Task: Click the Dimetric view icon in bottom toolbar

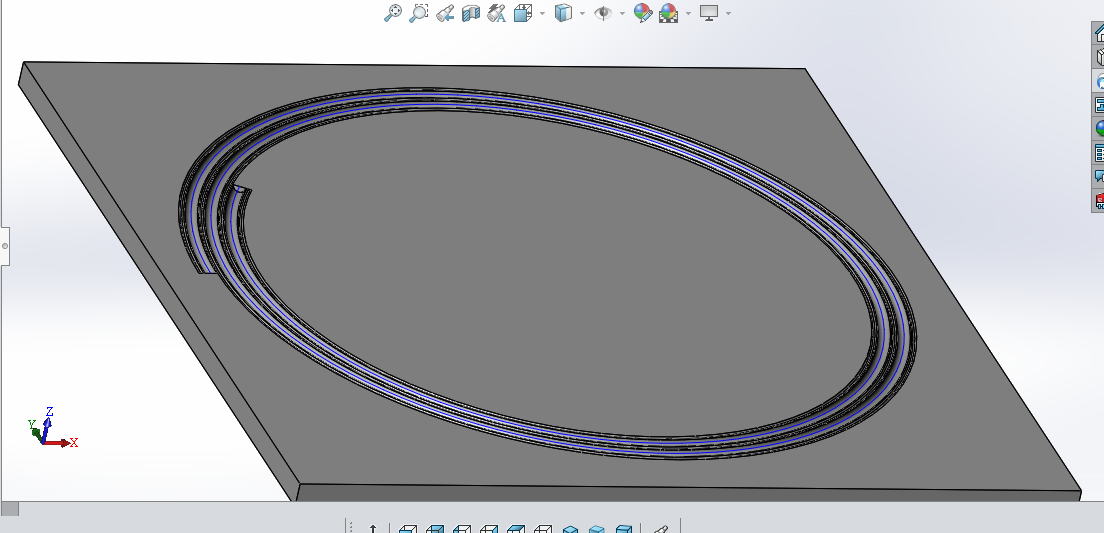Action: pyautogui.click(x=623, y=529)
